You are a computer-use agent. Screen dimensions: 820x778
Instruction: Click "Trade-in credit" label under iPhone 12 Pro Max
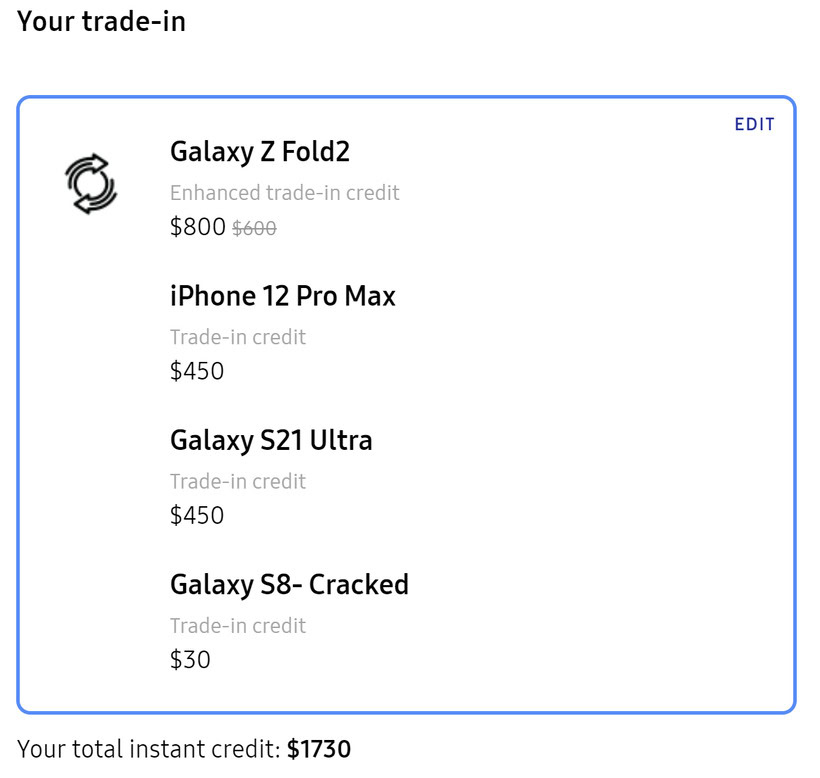(237, 337)
